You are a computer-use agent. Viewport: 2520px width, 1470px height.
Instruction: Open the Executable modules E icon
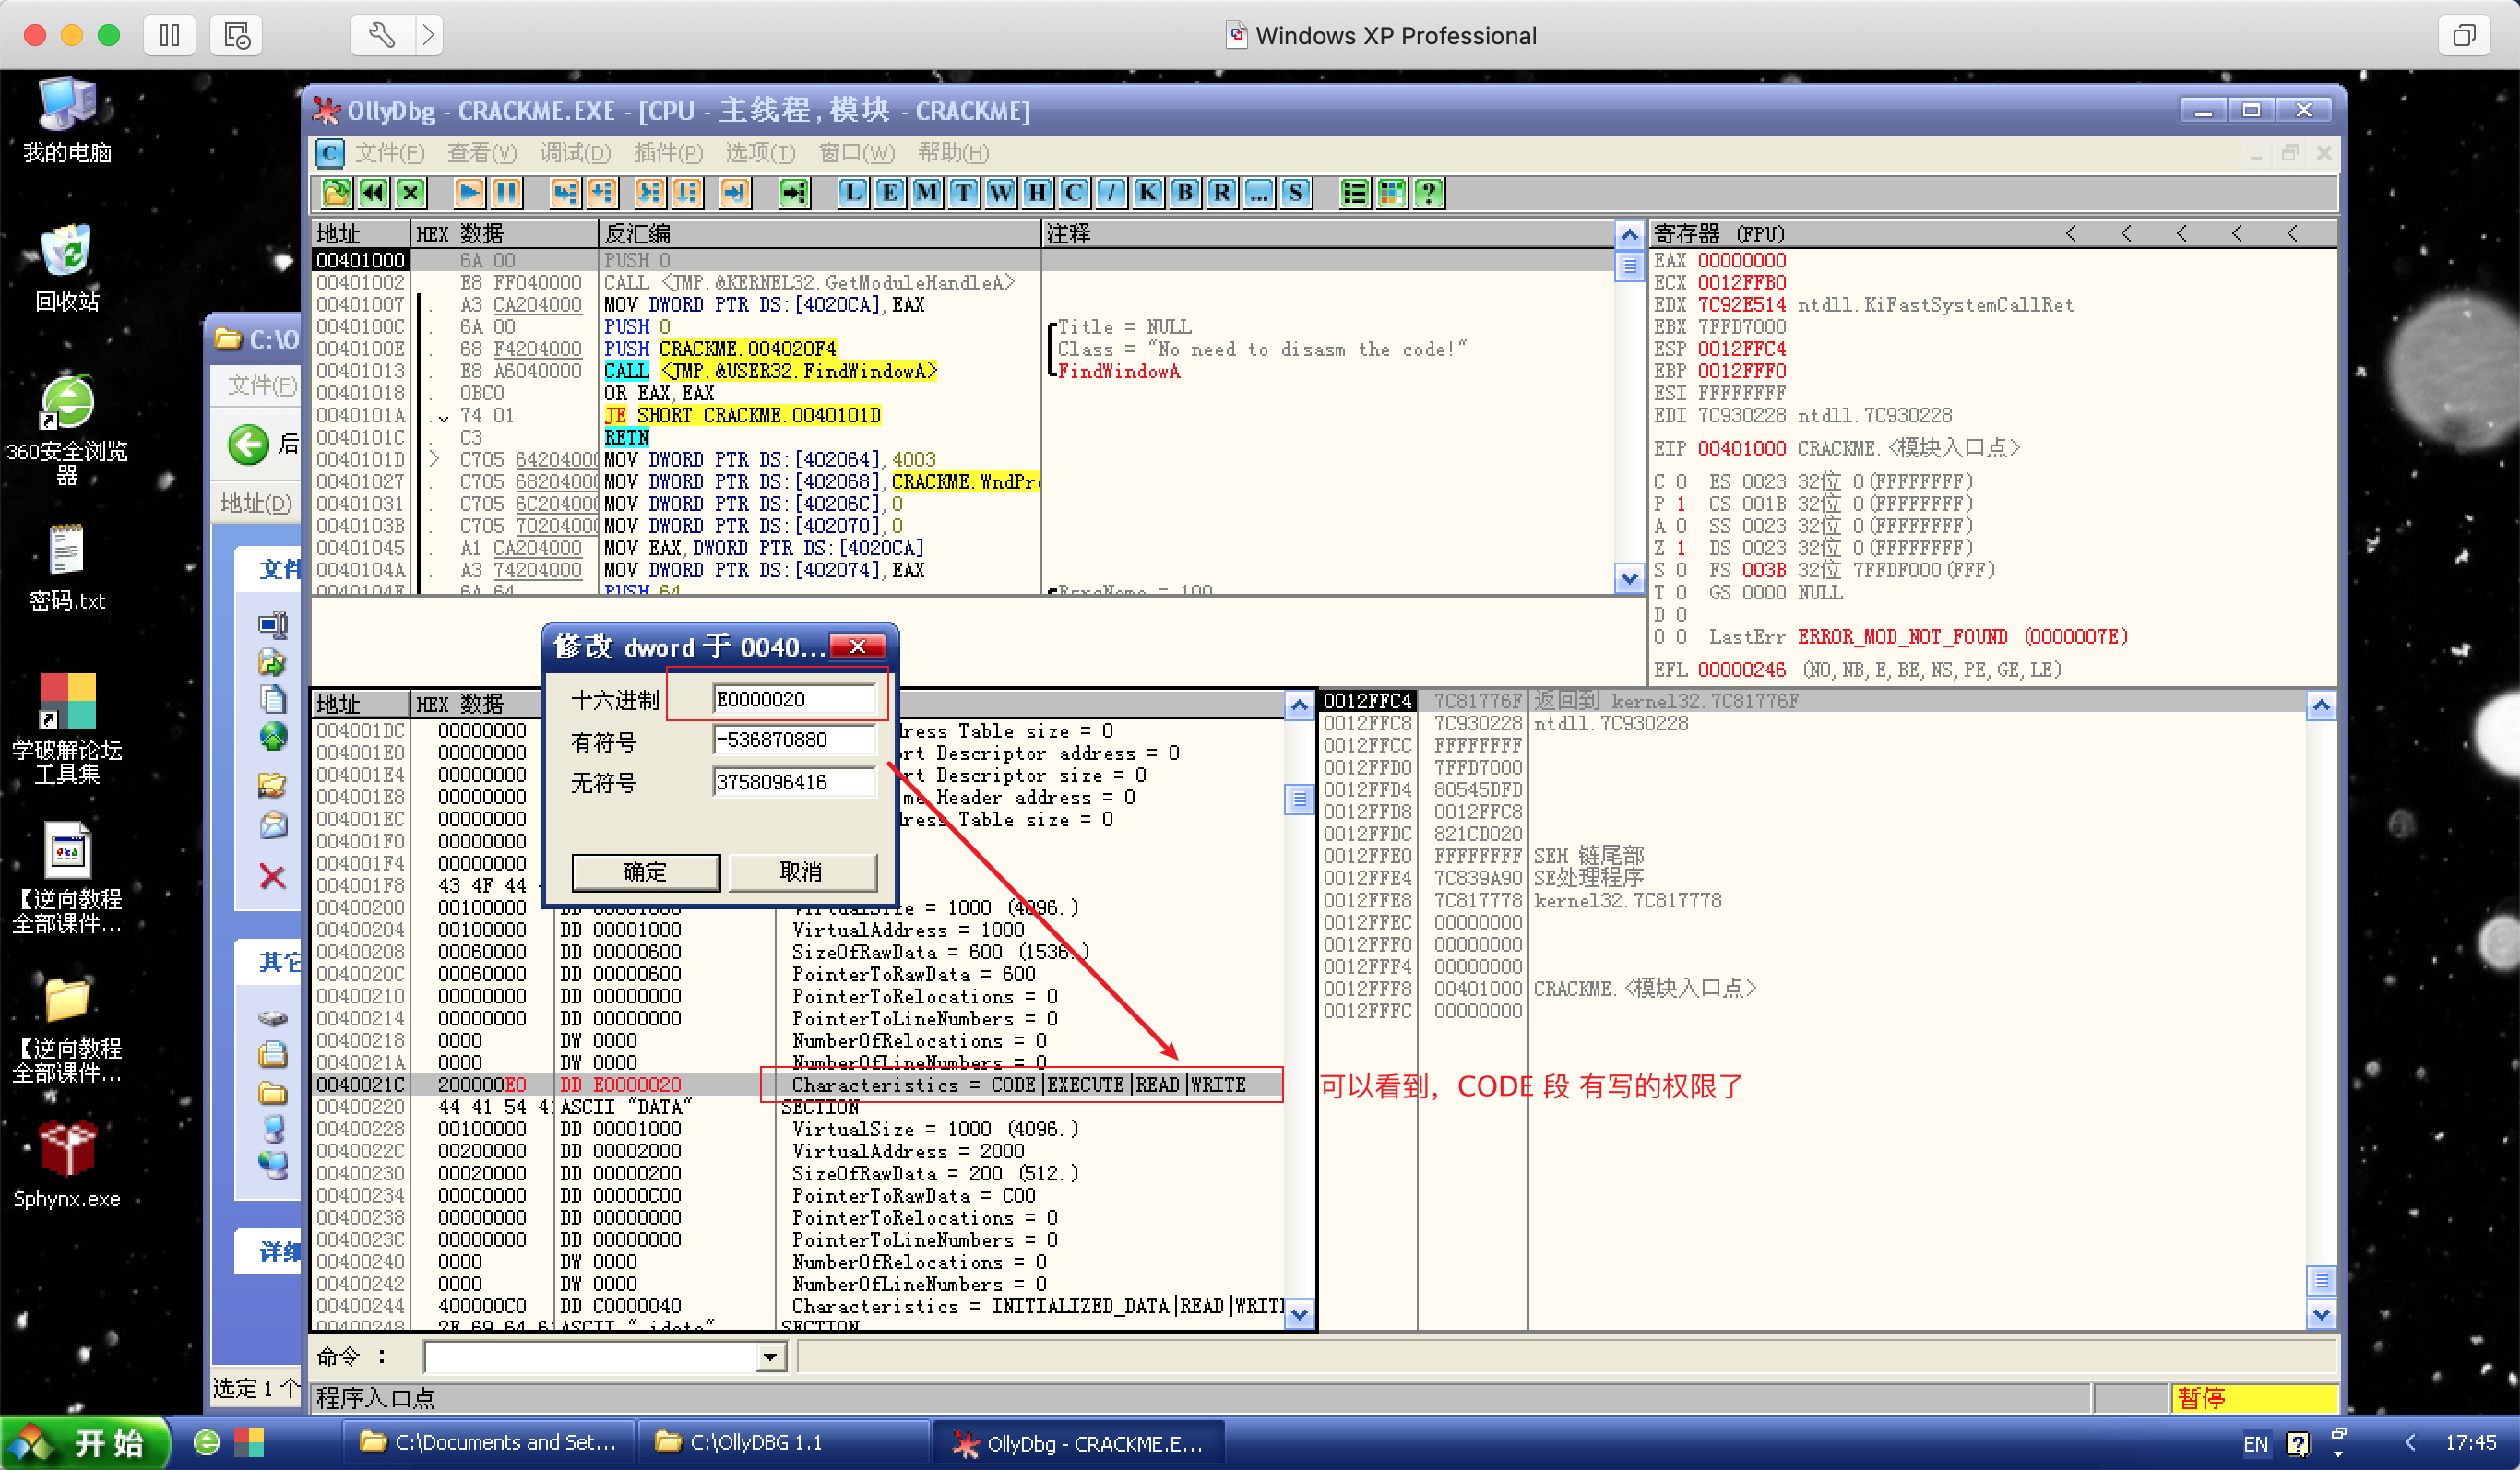tap(889, 192)
